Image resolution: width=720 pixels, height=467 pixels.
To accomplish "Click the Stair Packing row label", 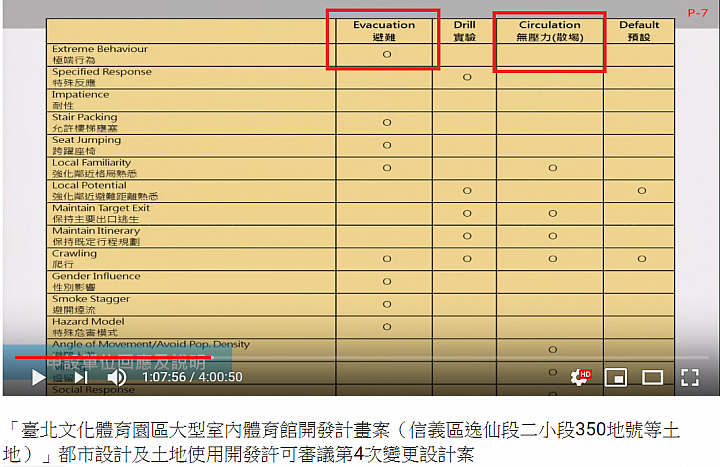I will pos(84,123).
